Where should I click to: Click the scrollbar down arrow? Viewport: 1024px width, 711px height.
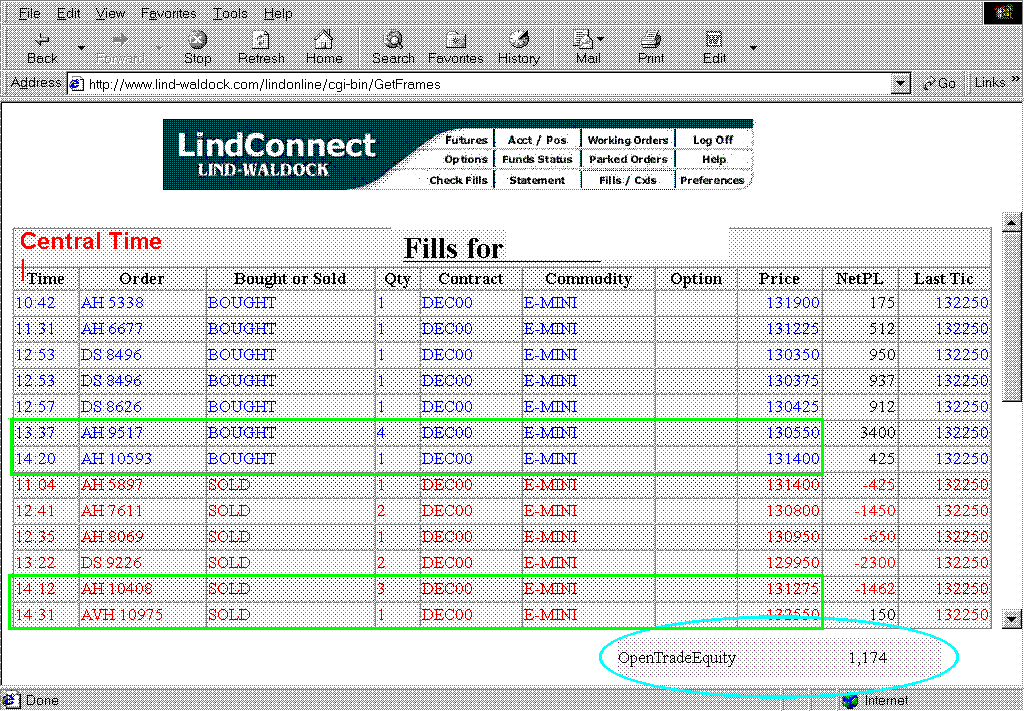pos(1011,618)
